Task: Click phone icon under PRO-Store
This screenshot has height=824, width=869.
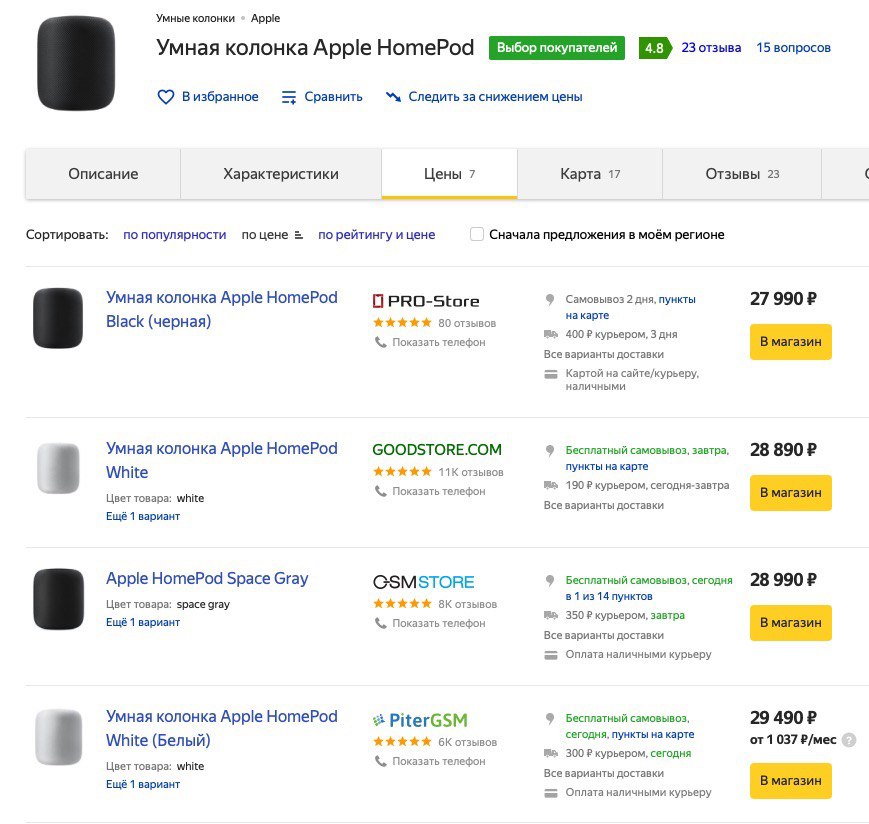Action: 380,342
